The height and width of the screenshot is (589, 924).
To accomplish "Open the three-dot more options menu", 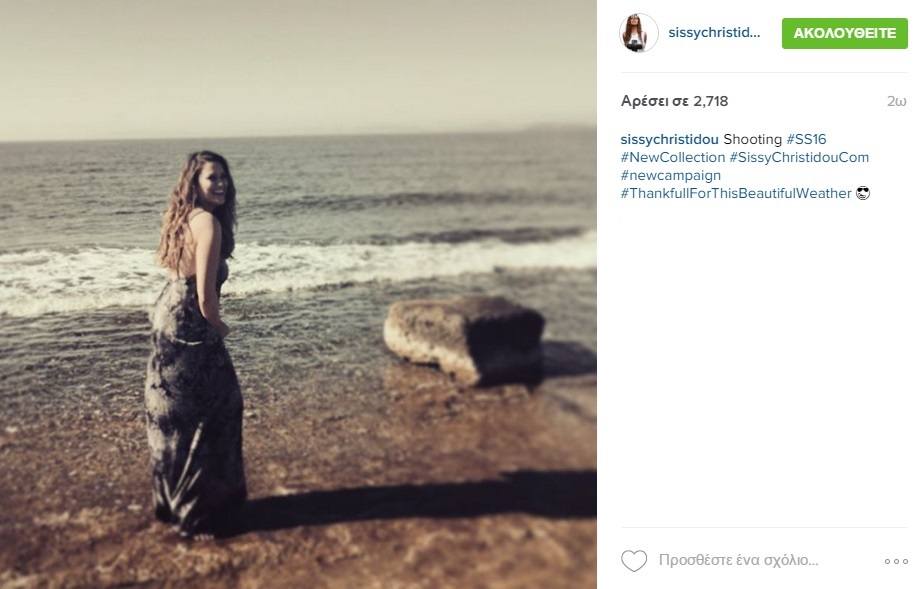I will tap(896, 561).
